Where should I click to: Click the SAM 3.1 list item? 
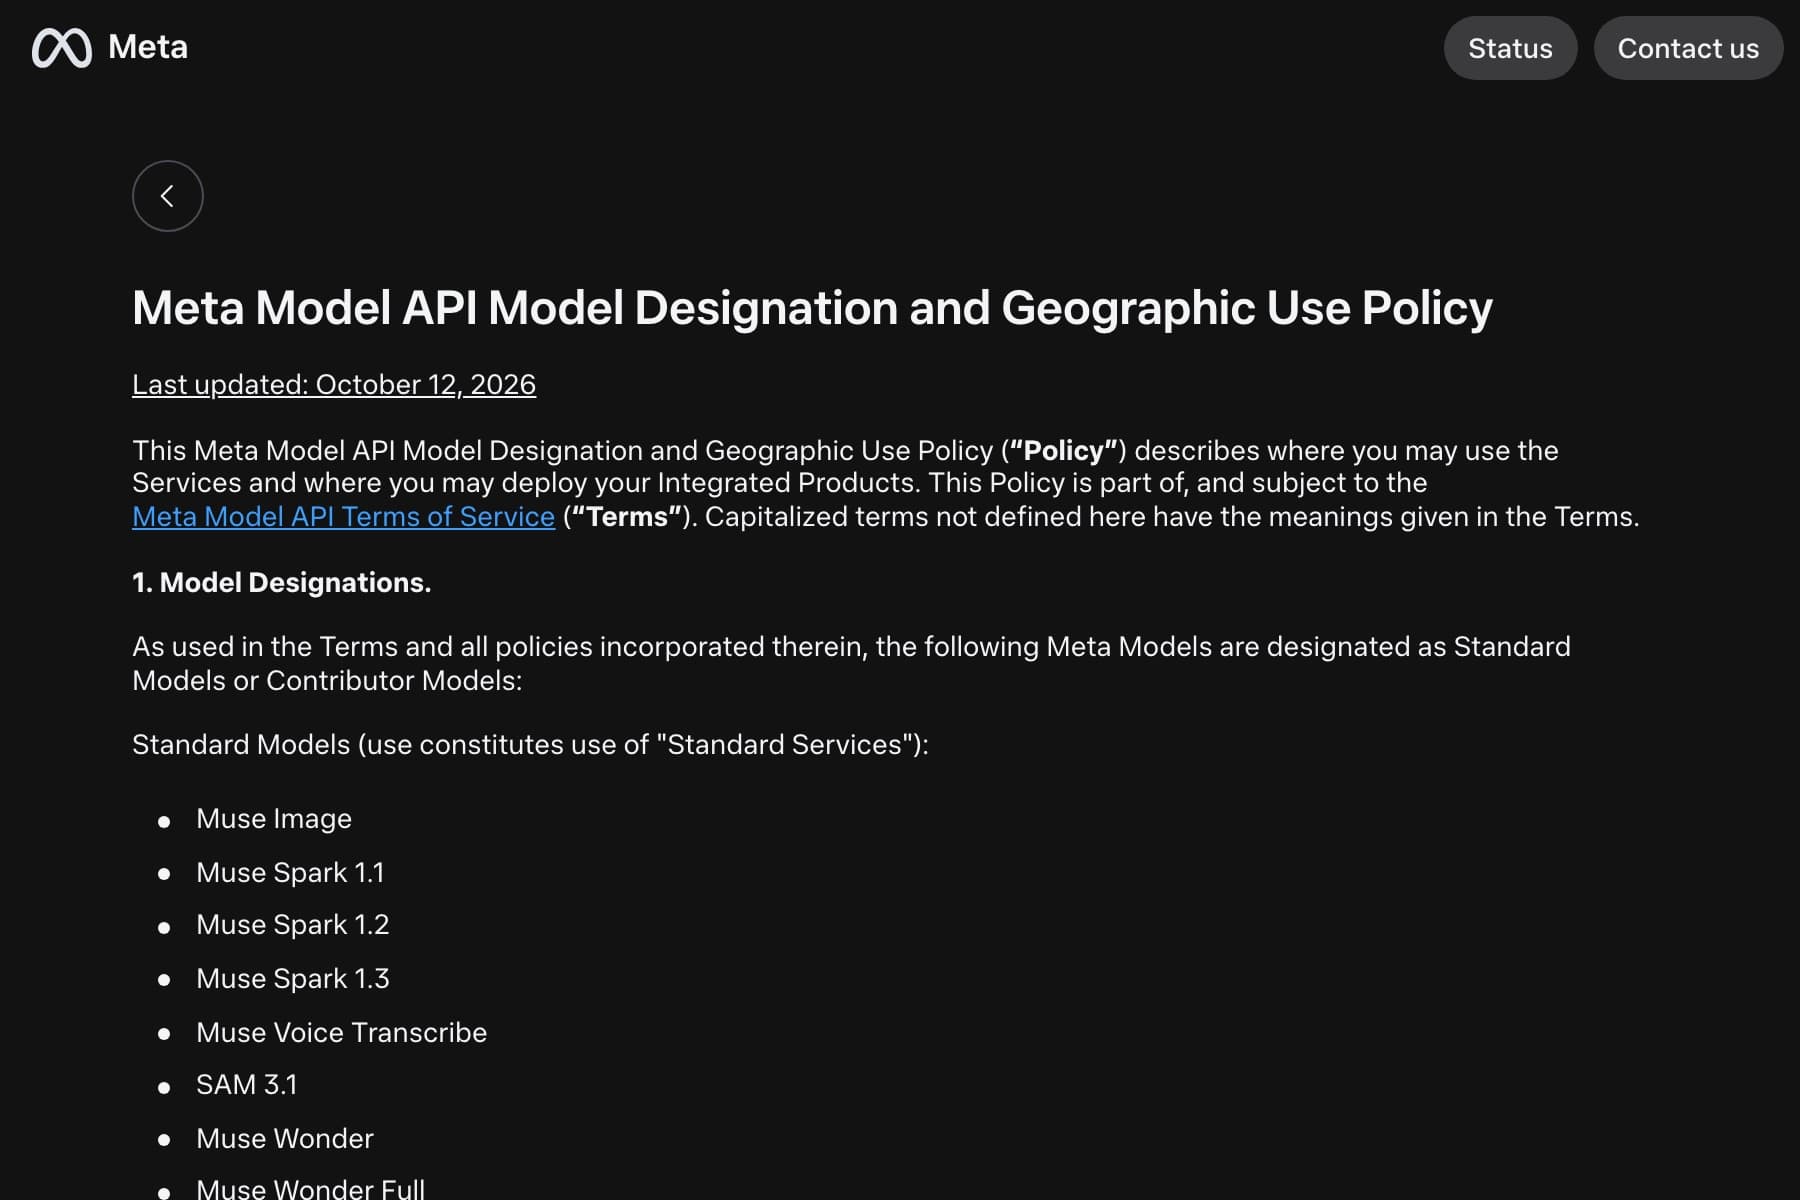(x=247, y=1085)
